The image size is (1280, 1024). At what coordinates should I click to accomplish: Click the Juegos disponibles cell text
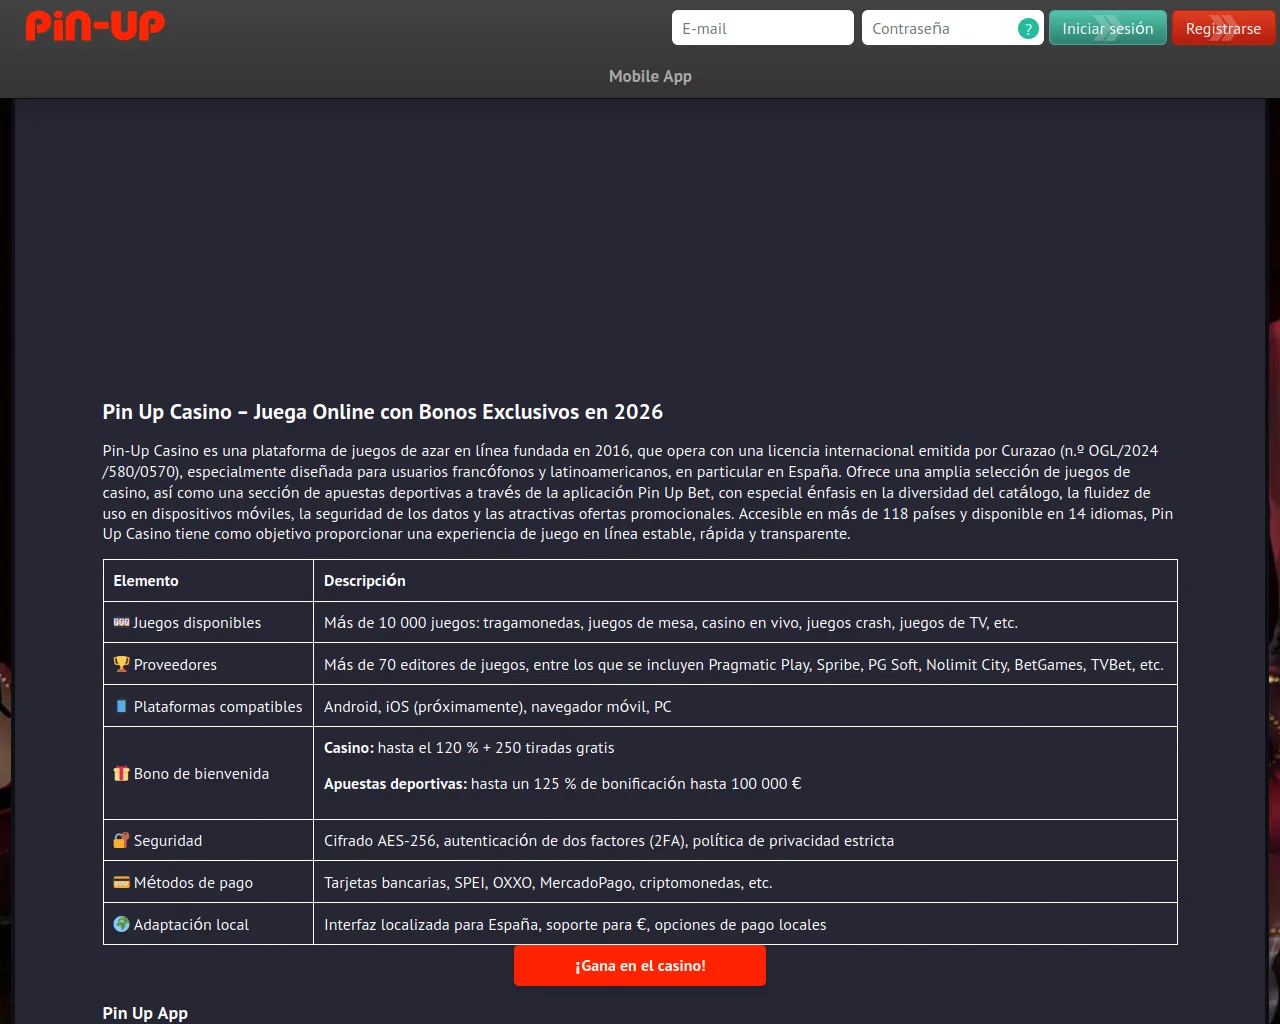coord(197,623)
